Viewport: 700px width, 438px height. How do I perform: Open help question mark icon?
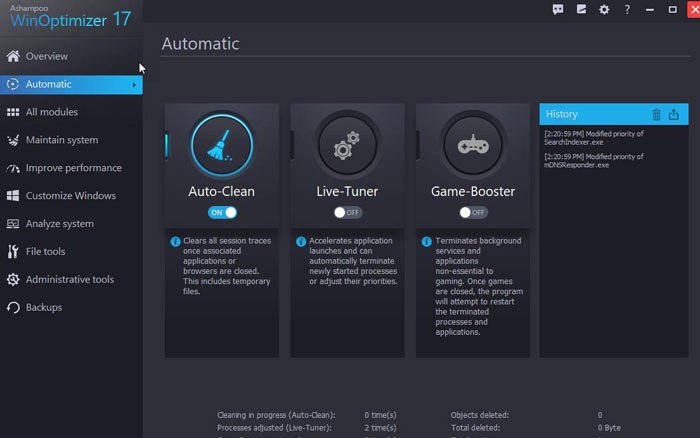[x=627, y=9]
